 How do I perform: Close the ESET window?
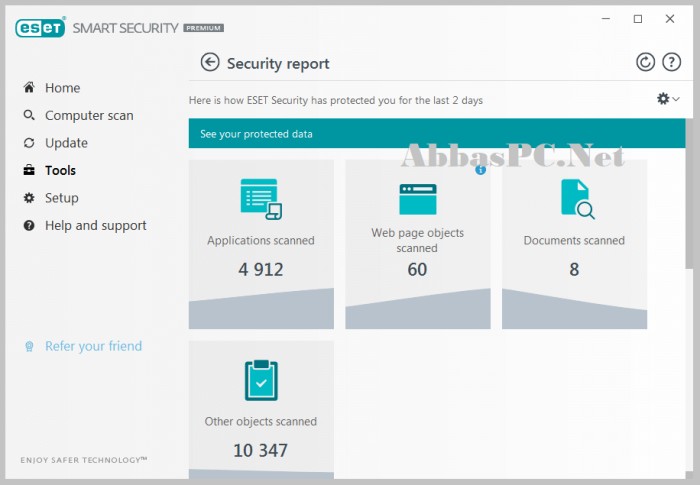tap(670, 19)
